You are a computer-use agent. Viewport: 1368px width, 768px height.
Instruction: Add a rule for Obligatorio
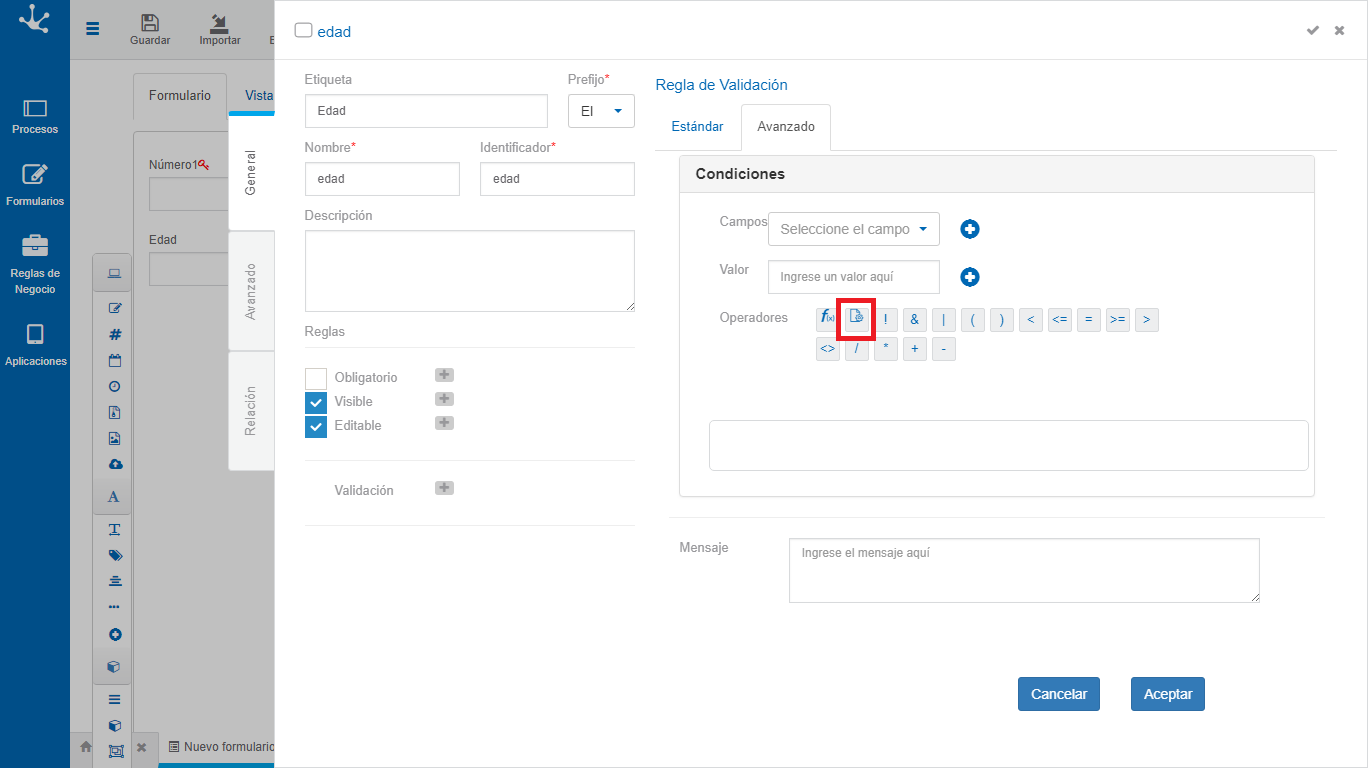pos(445,375)
